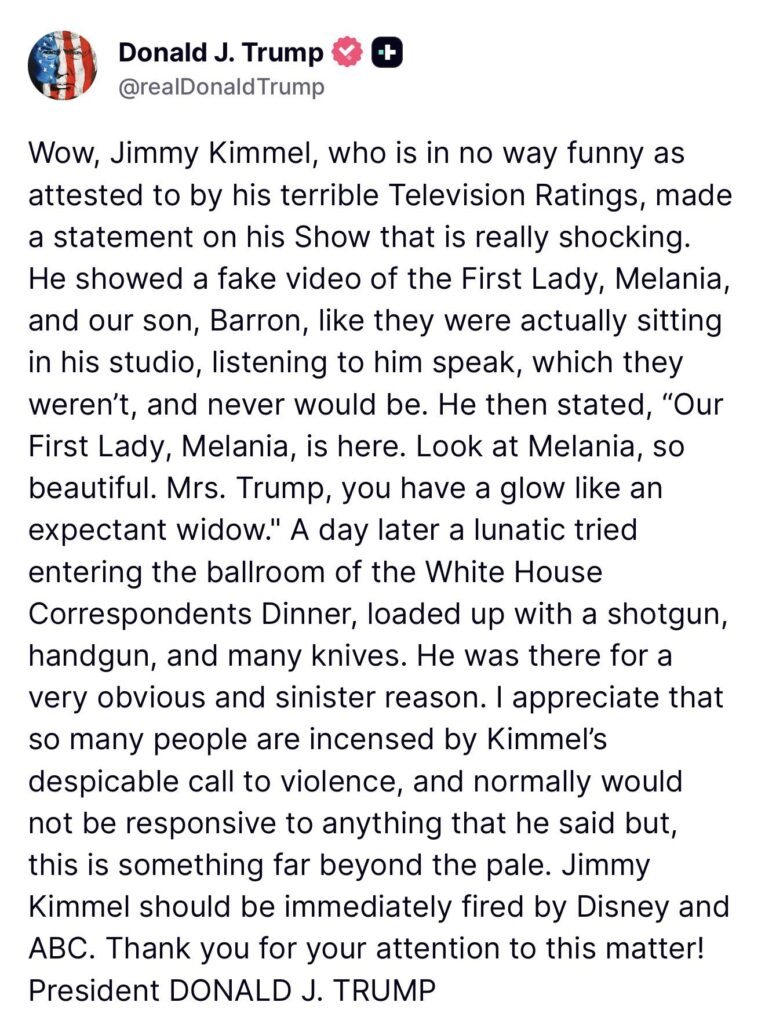Open the Donald J. Trump display name
Image resolution: width=765 pixels, height=1024 pixels.
click(221, 53)
